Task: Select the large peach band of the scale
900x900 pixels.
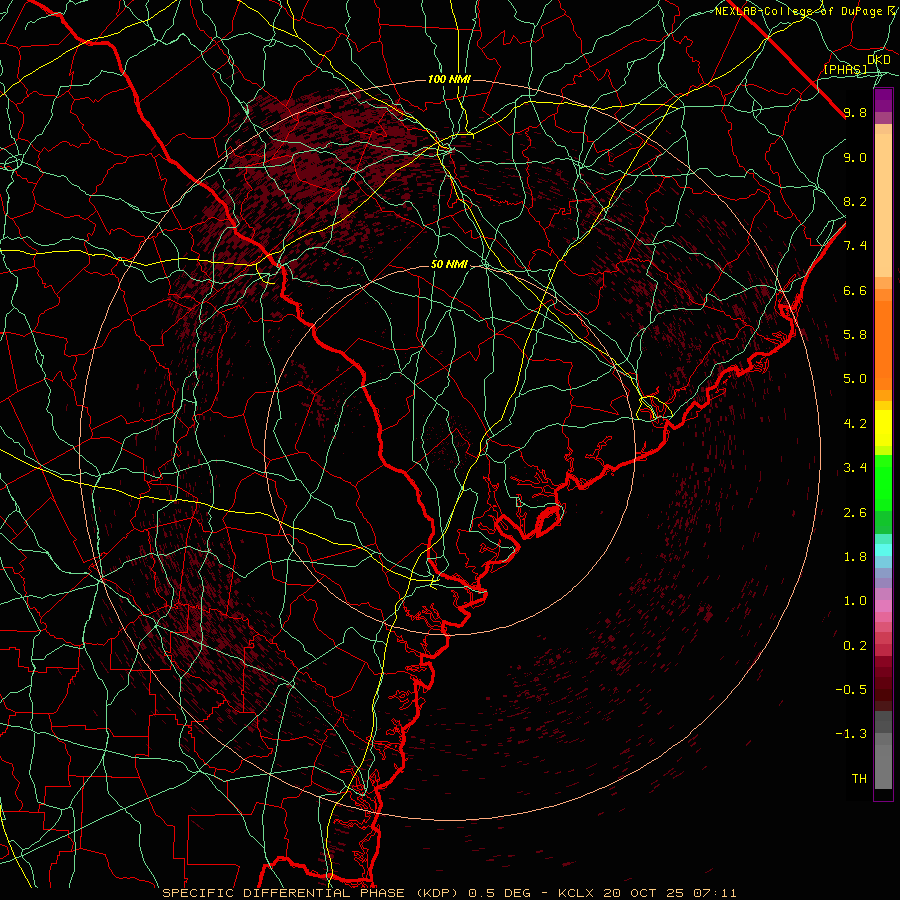Action: click(883, 205)
